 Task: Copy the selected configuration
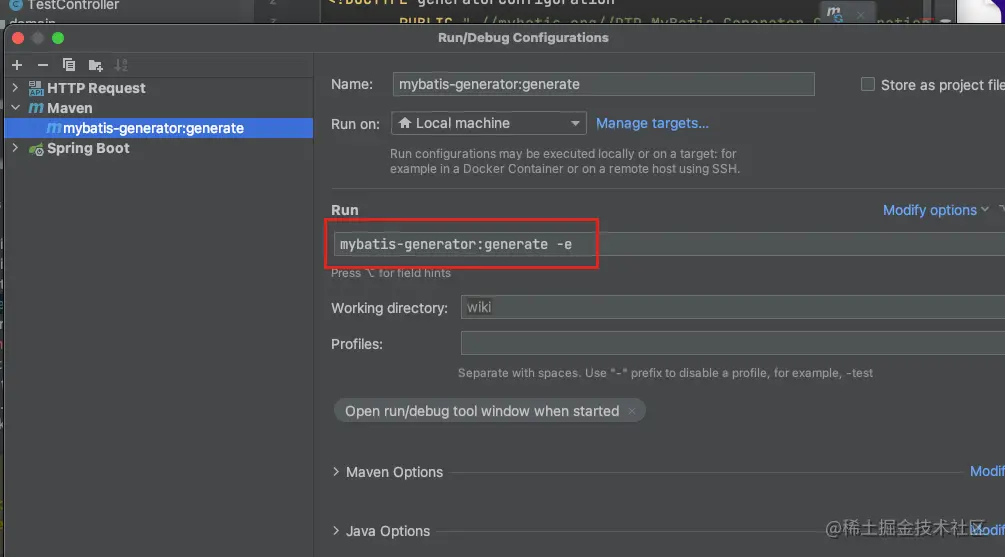[69, 65]
